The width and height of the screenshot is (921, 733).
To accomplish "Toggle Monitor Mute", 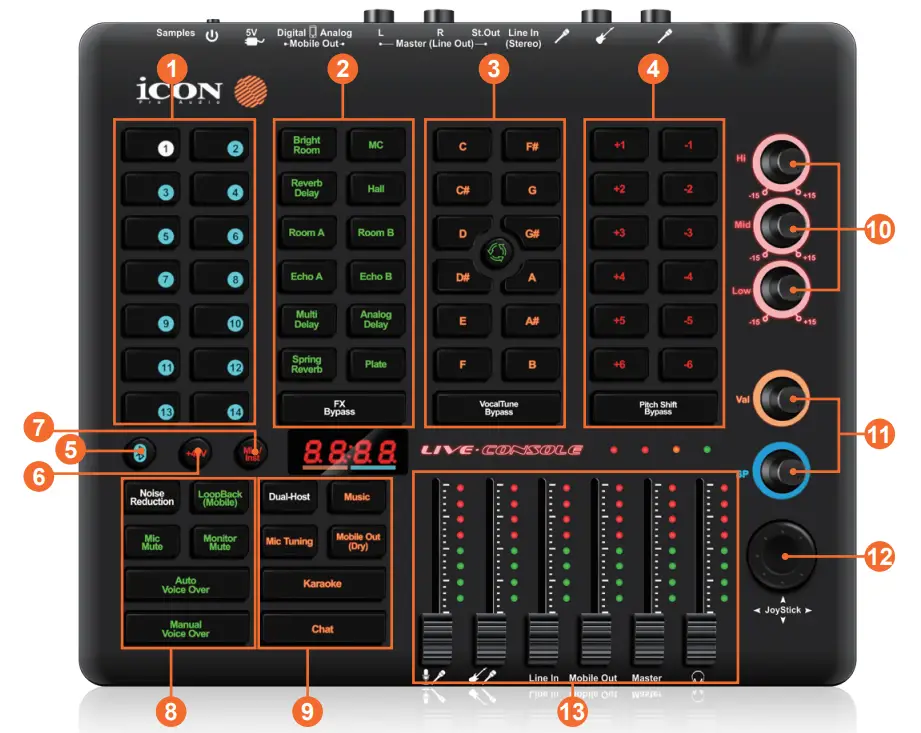I will [219, 540].
